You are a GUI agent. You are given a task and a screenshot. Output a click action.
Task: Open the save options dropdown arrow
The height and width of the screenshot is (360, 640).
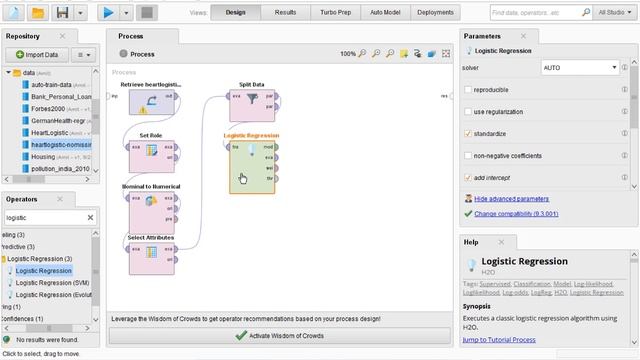tap(80, 13)
